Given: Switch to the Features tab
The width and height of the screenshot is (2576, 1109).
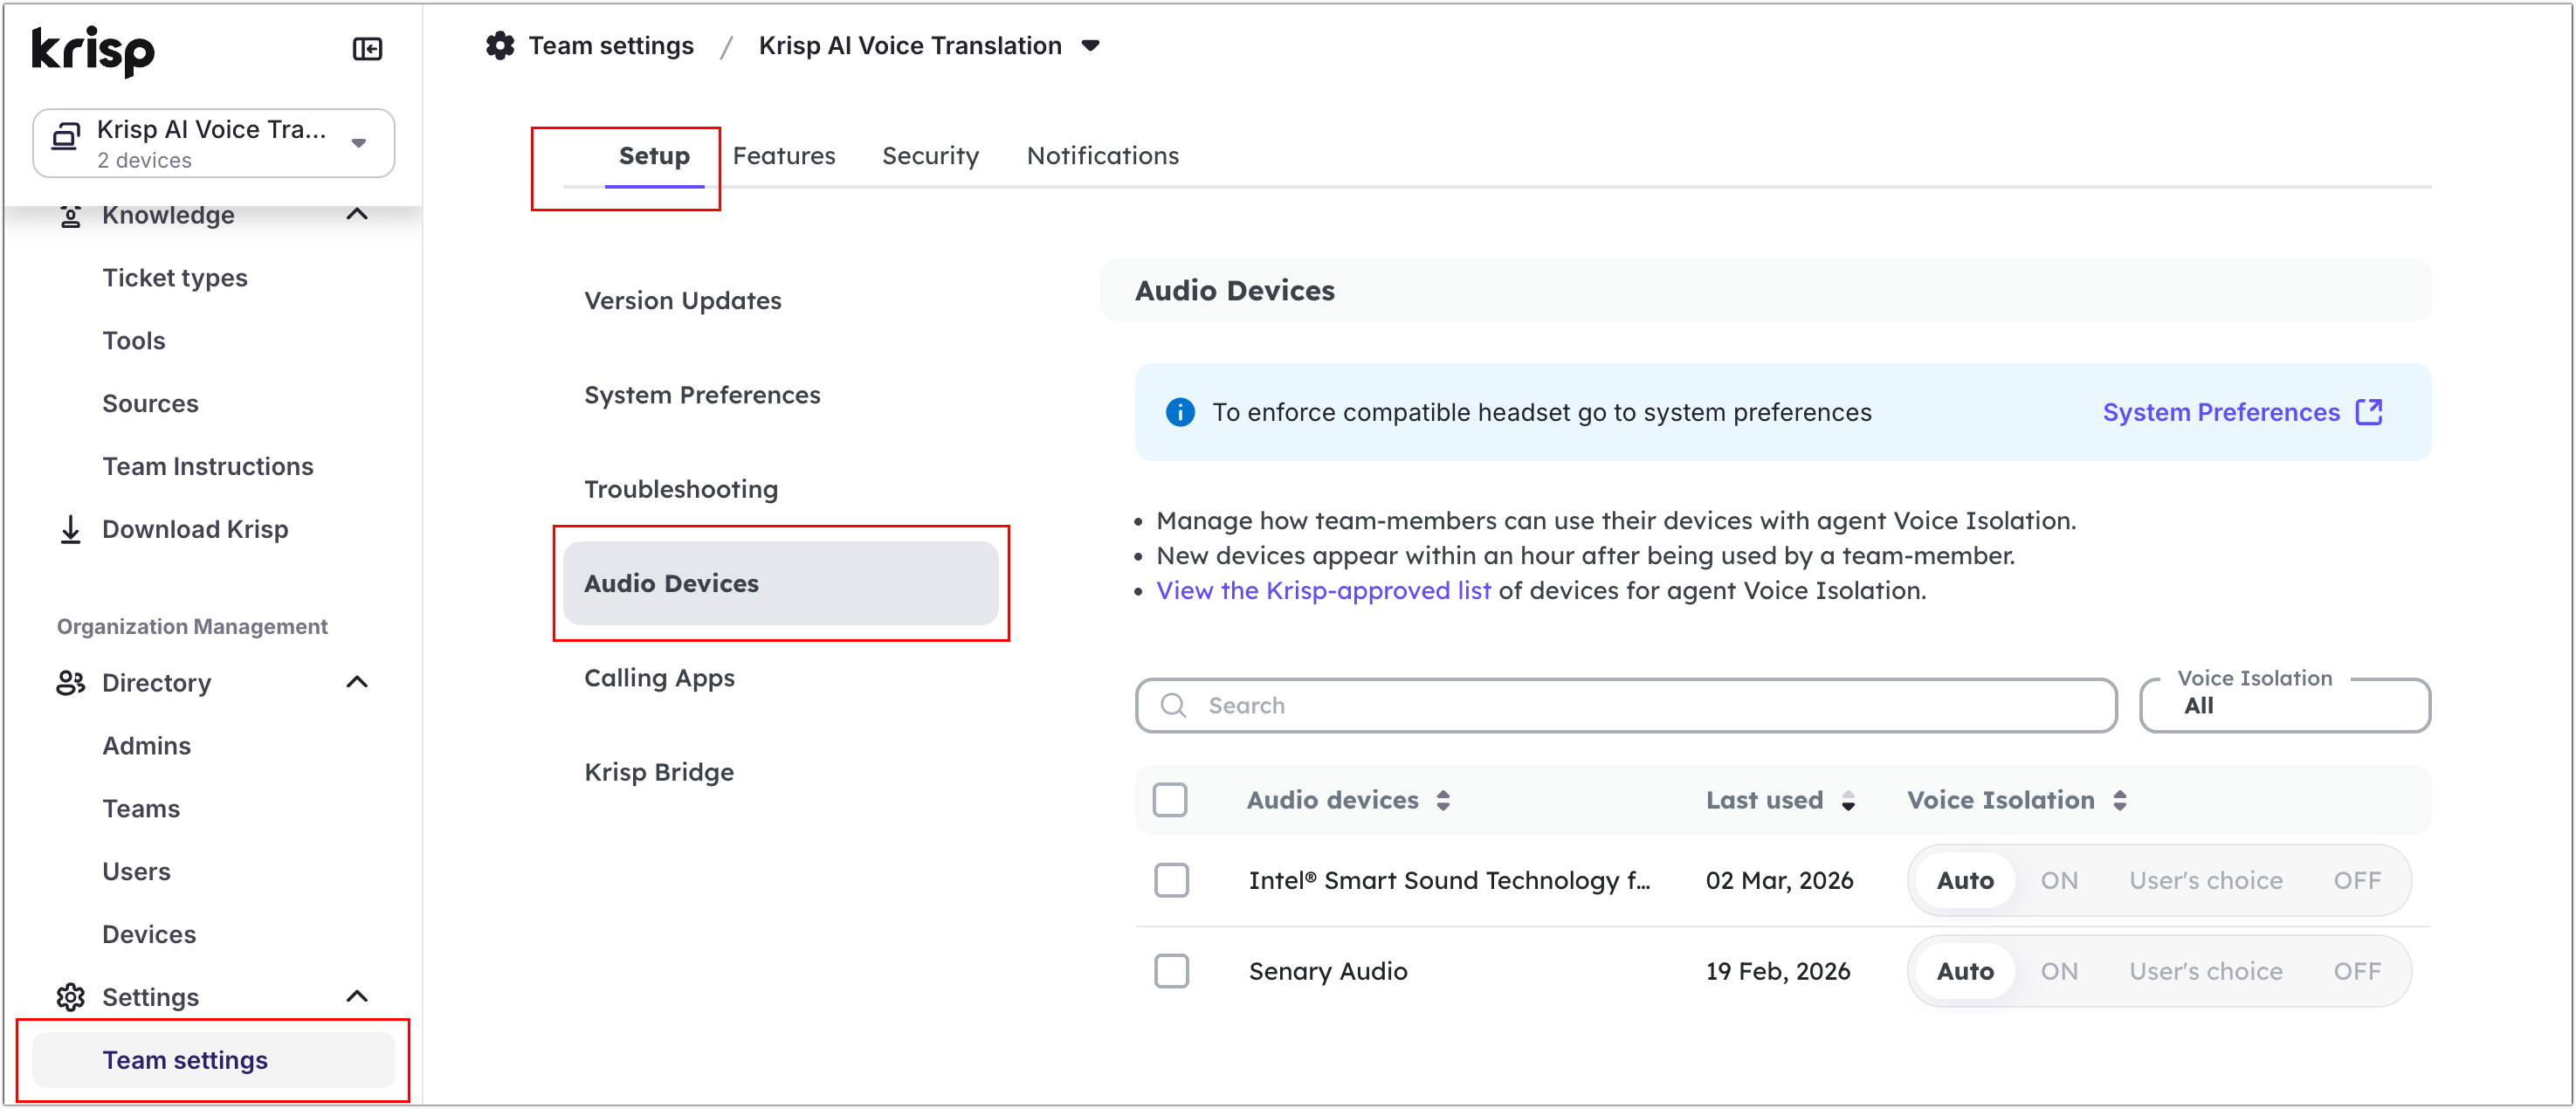Looking at the screenshot, I should [x=783, y=156].
